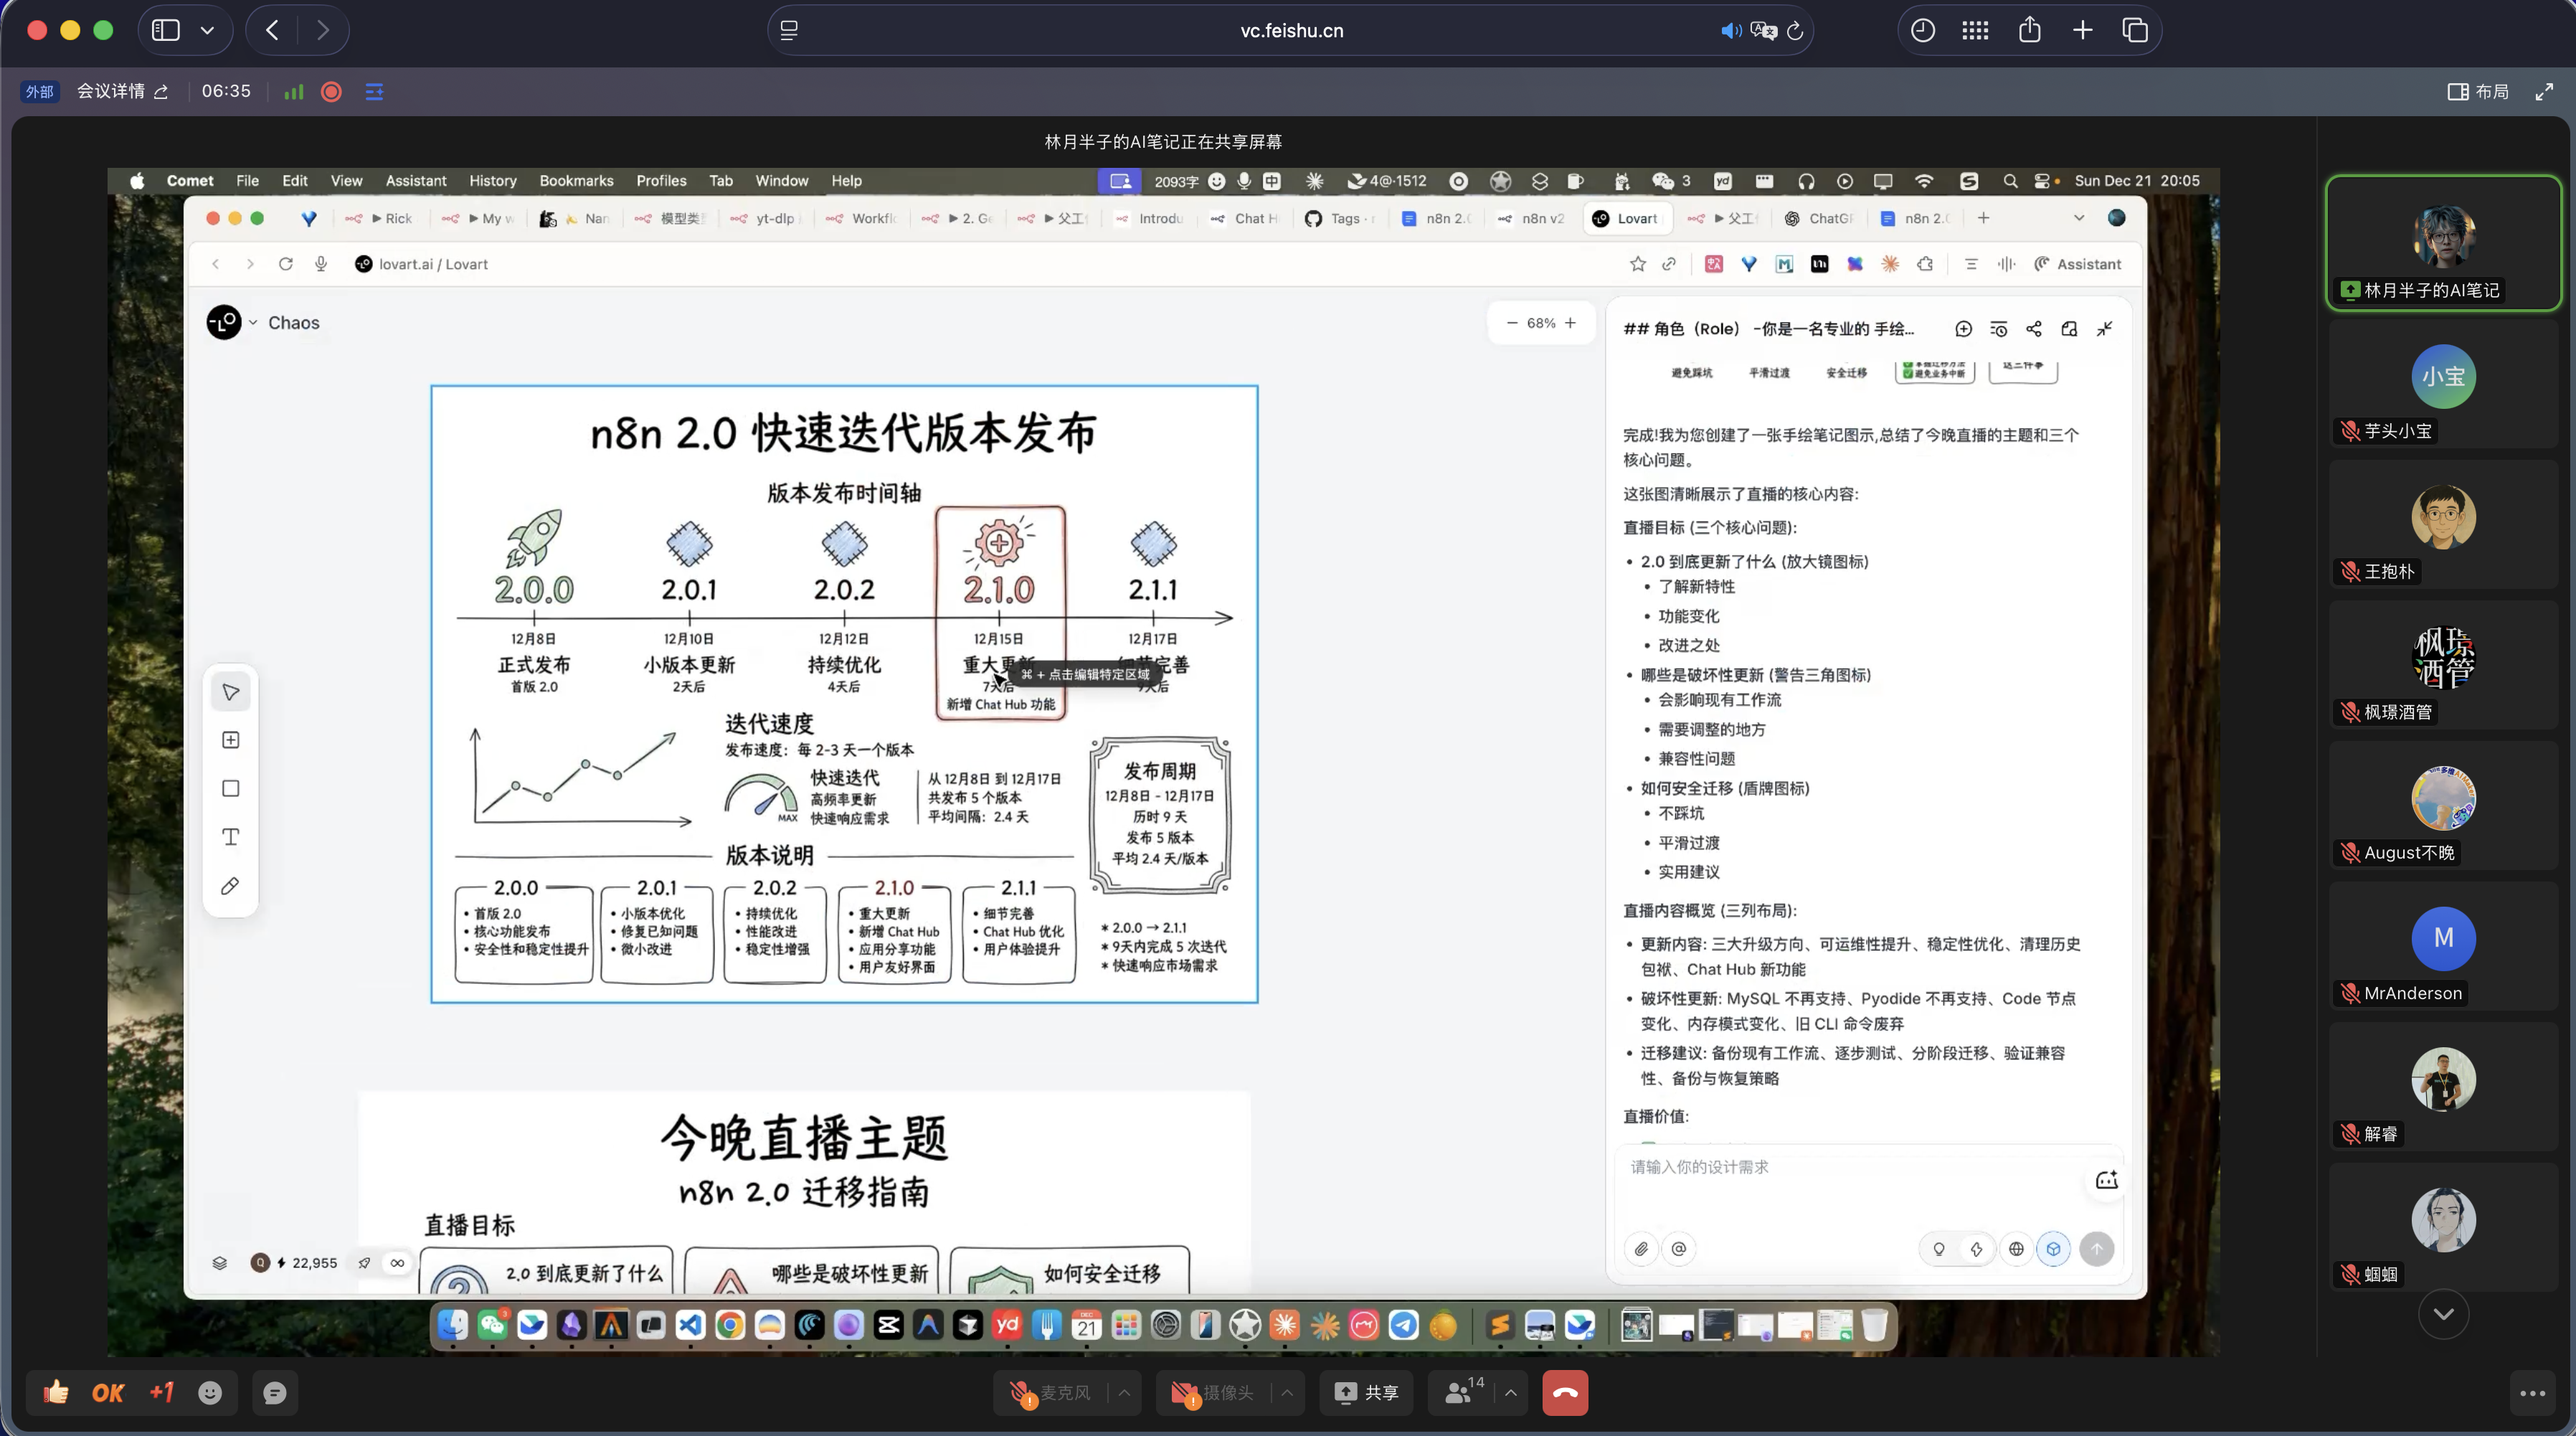
Task: Open the Chaos project name dropdown
Action: click(x=253, y=322)
